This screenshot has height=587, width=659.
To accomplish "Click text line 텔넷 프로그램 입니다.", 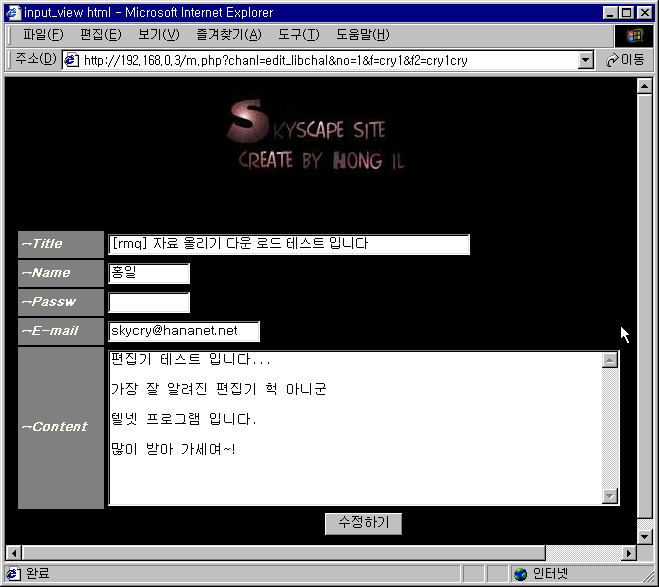I will tap(184, 419).
